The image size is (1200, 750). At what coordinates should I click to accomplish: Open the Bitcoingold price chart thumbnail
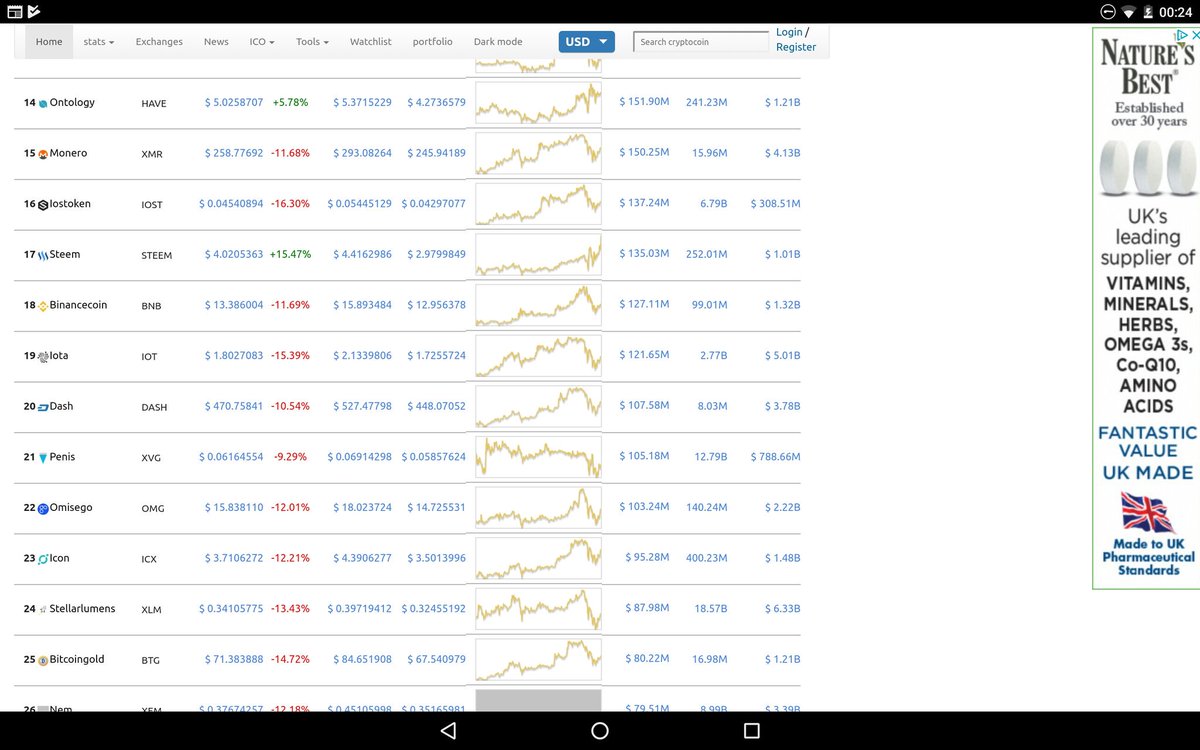point(538,660)
